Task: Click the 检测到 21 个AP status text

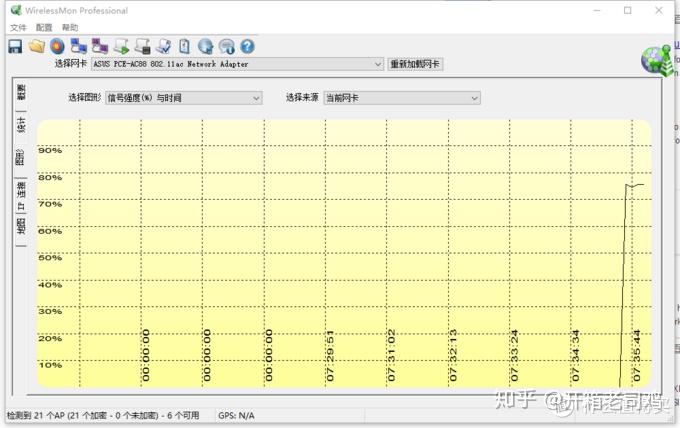Action: (103, 415)
